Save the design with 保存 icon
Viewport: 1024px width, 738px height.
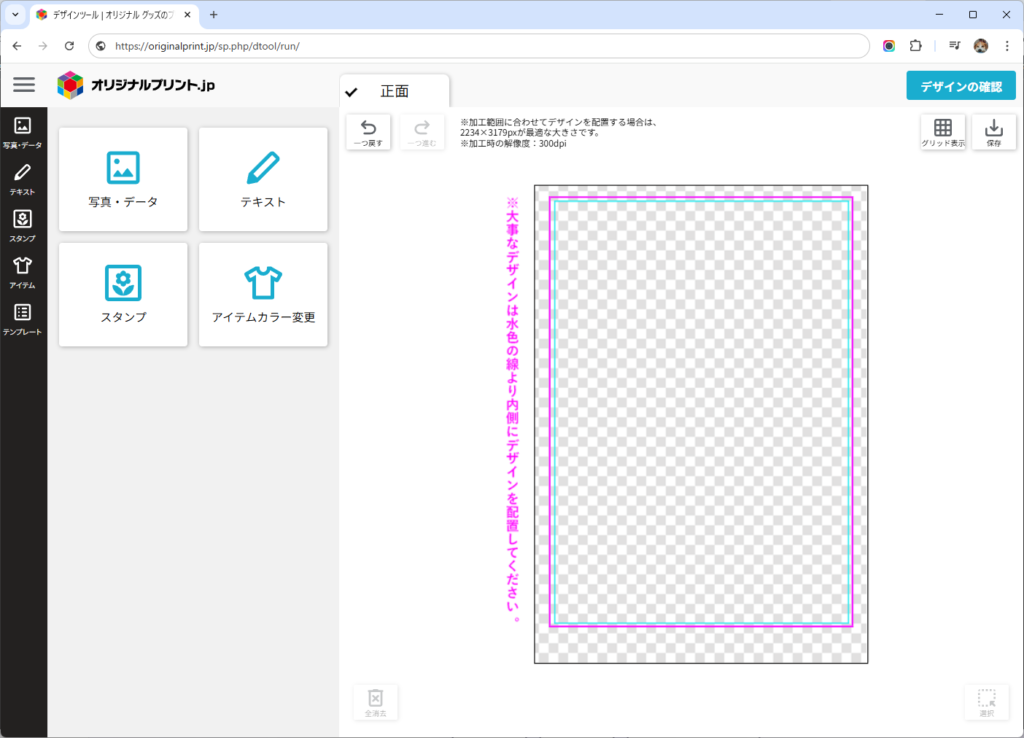(993, 132)
